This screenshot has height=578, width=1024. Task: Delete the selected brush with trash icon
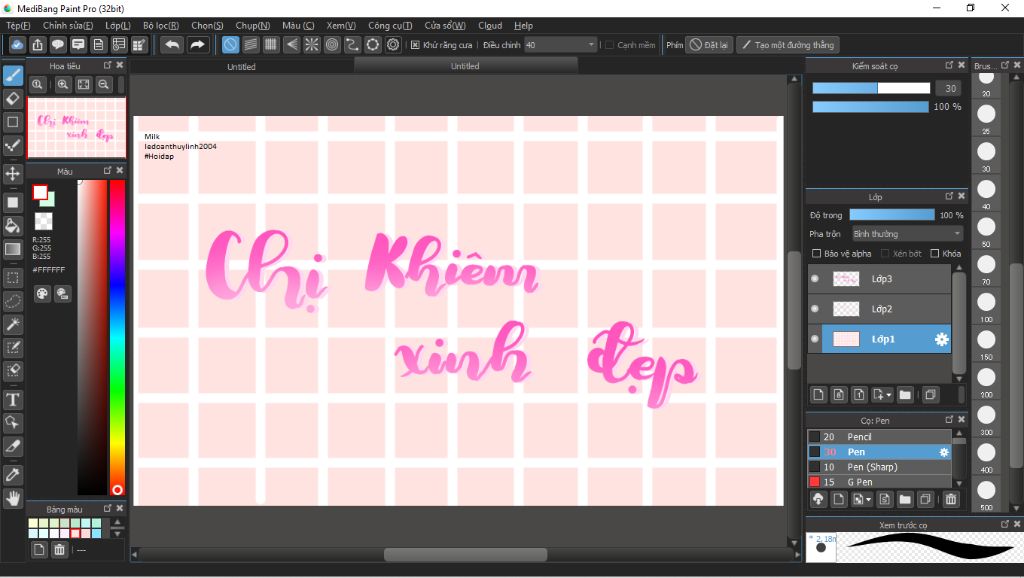click(x=951, y=500)
